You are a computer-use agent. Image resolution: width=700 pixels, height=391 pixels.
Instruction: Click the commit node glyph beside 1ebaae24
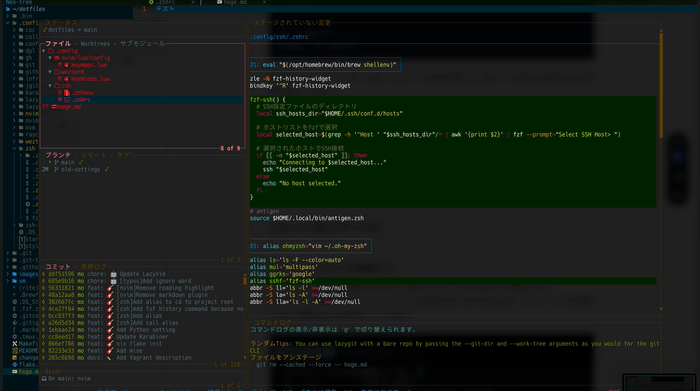click(x=44, y=330)
